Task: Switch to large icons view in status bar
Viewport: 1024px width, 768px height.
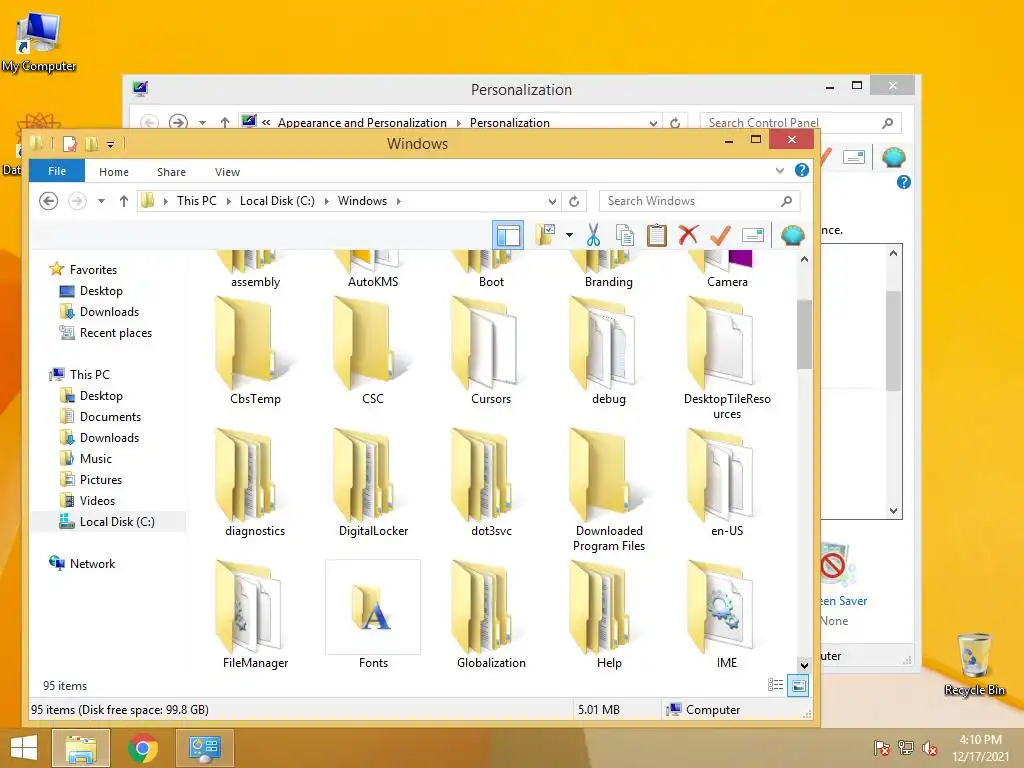Action: (x=797, y=686)
